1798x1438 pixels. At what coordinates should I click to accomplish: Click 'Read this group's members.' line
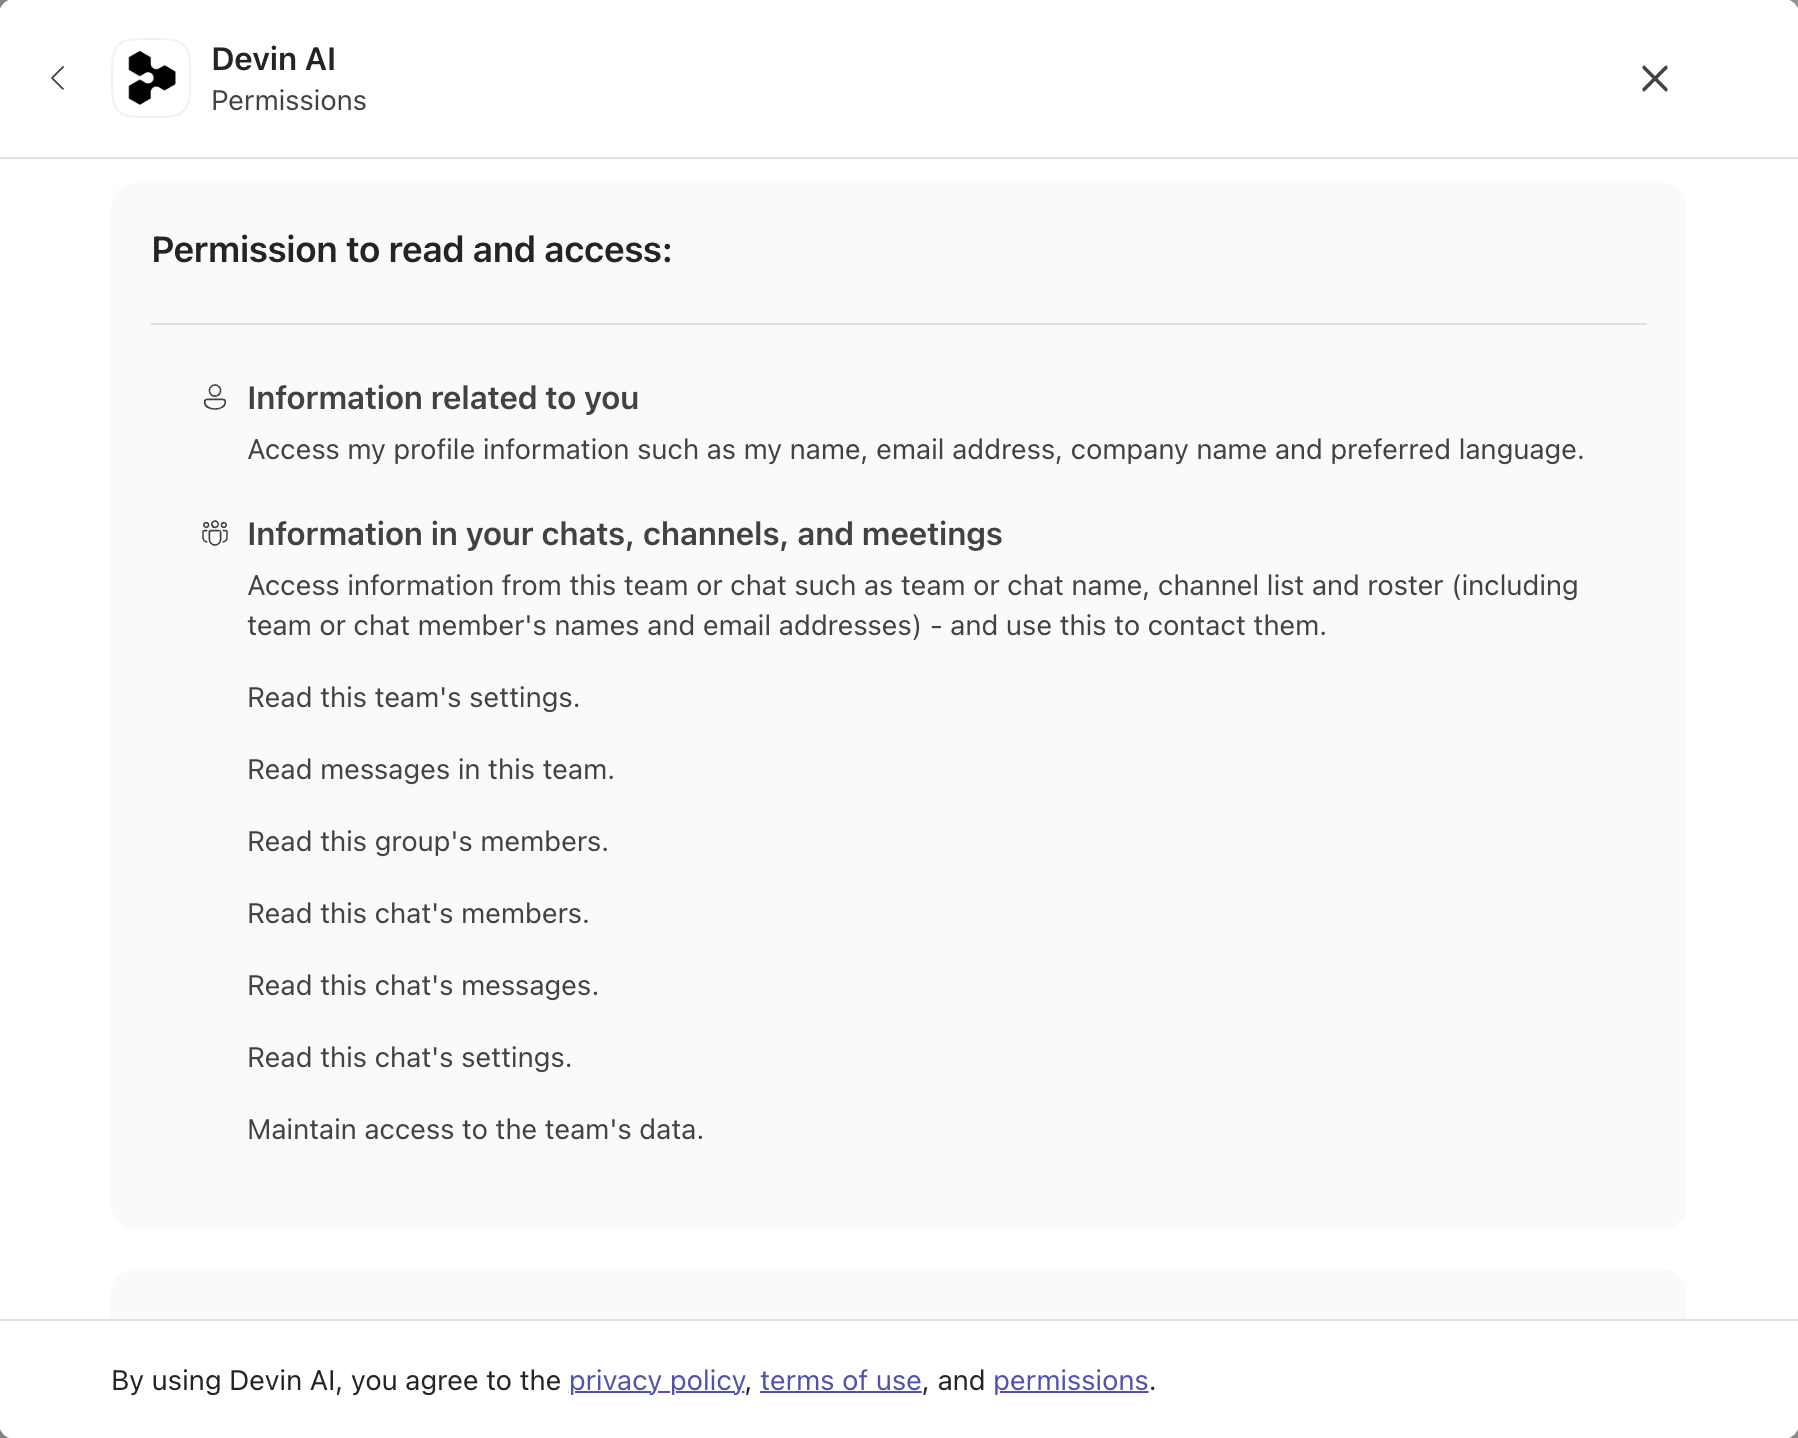[428, 842]
